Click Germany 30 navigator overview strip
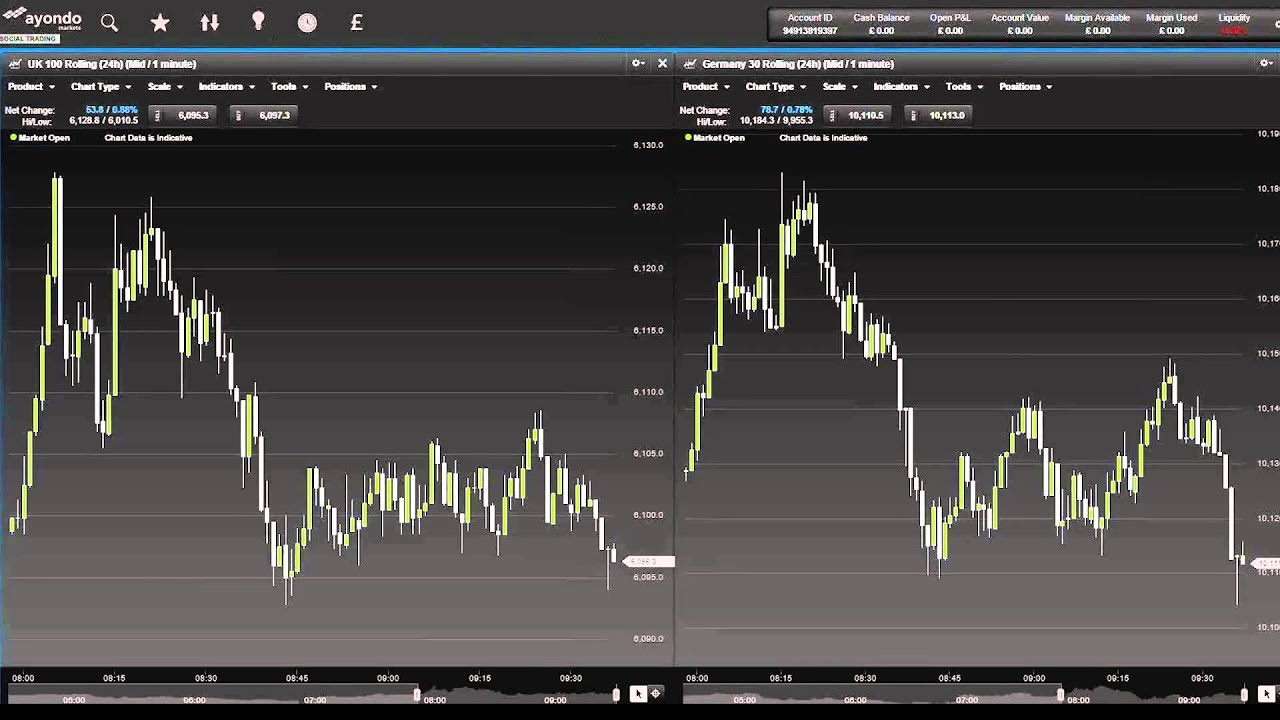The image size is (1280, 720). coord(965,695)
